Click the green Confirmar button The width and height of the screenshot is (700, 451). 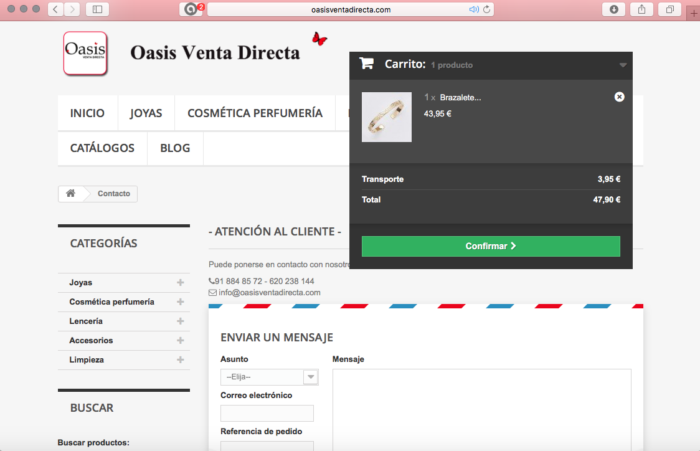tap(491, 246)
